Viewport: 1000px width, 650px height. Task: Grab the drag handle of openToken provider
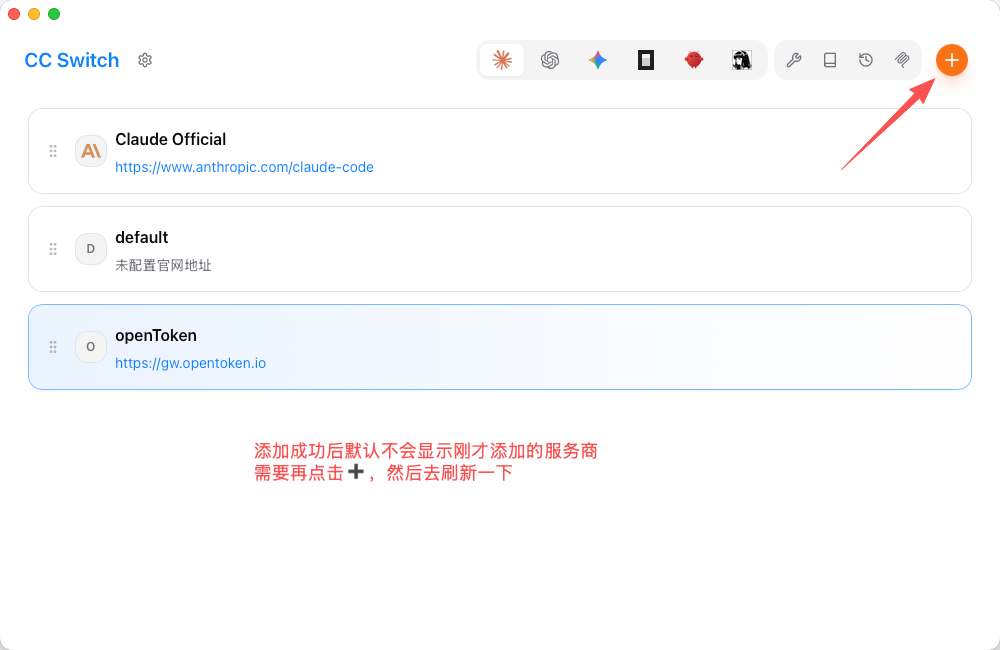coord(53,347)
